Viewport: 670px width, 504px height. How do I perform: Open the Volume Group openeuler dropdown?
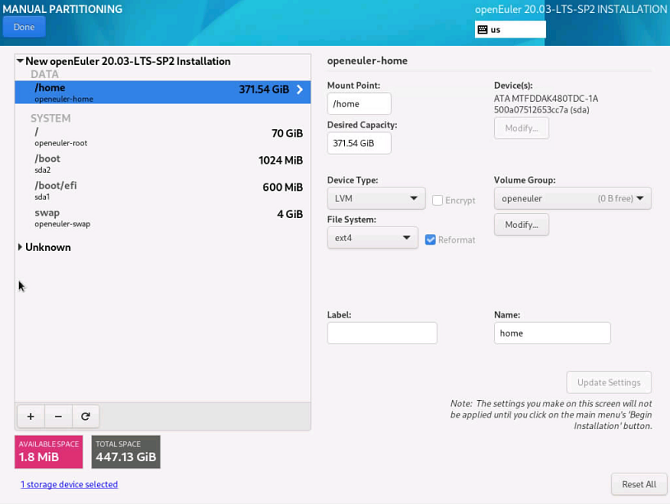coord(572,198)
